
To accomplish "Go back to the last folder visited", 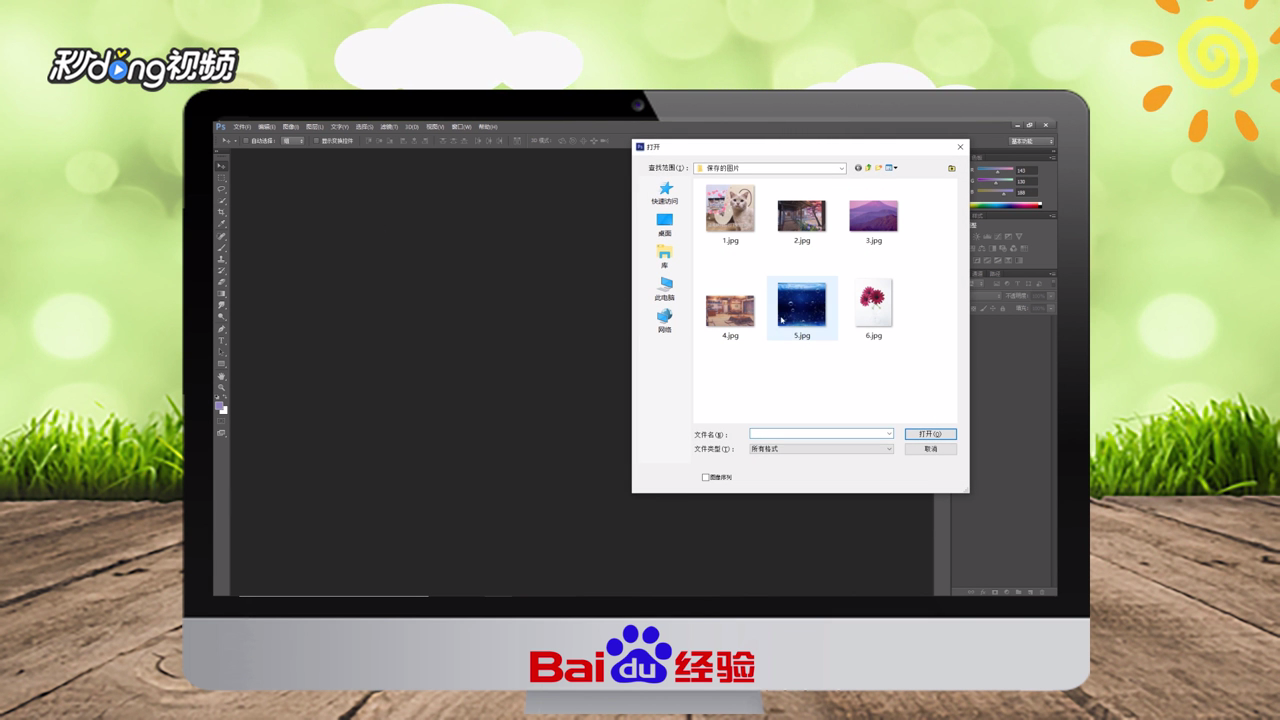I will point(858,168).
